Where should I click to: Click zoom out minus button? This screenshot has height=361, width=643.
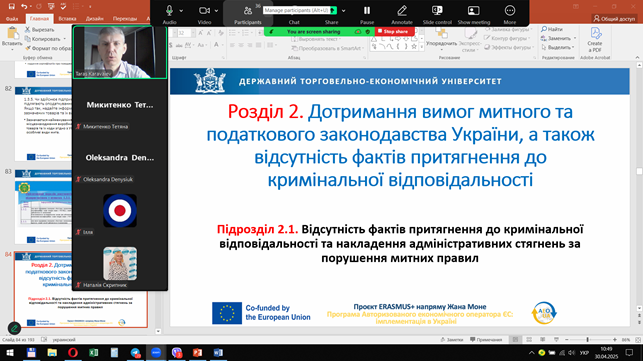click(566, 340)
